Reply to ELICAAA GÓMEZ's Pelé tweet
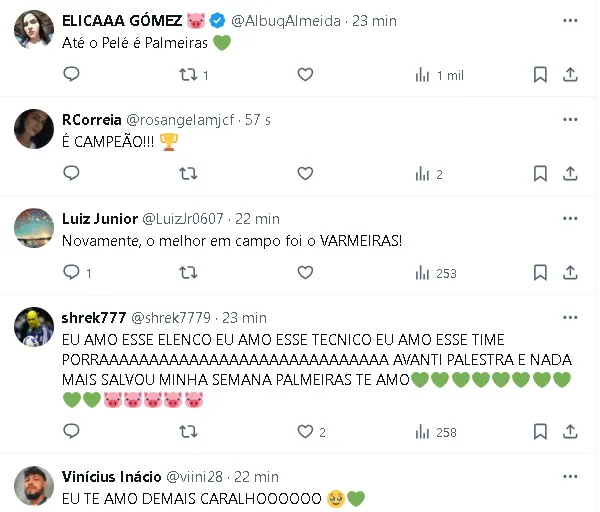This screenshot has width=600, height=512. [x=71, y=75]
